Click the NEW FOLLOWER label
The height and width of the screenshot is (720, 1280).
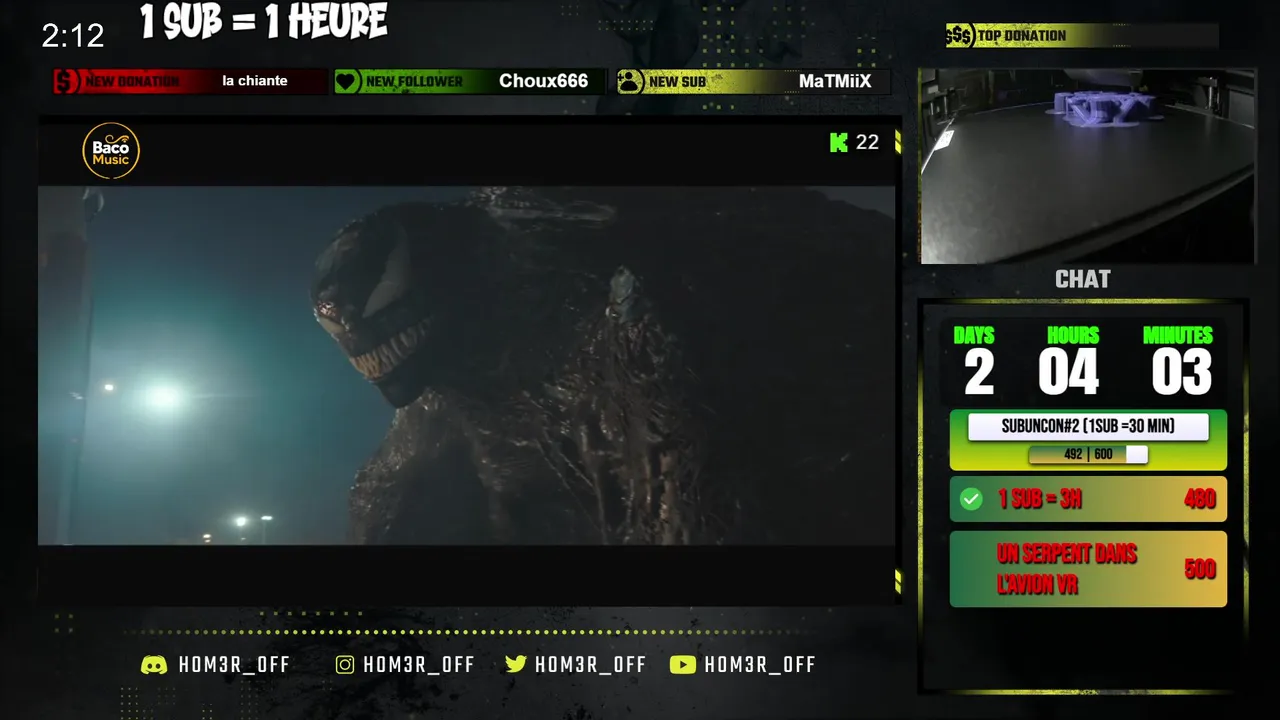click(414, 82)
